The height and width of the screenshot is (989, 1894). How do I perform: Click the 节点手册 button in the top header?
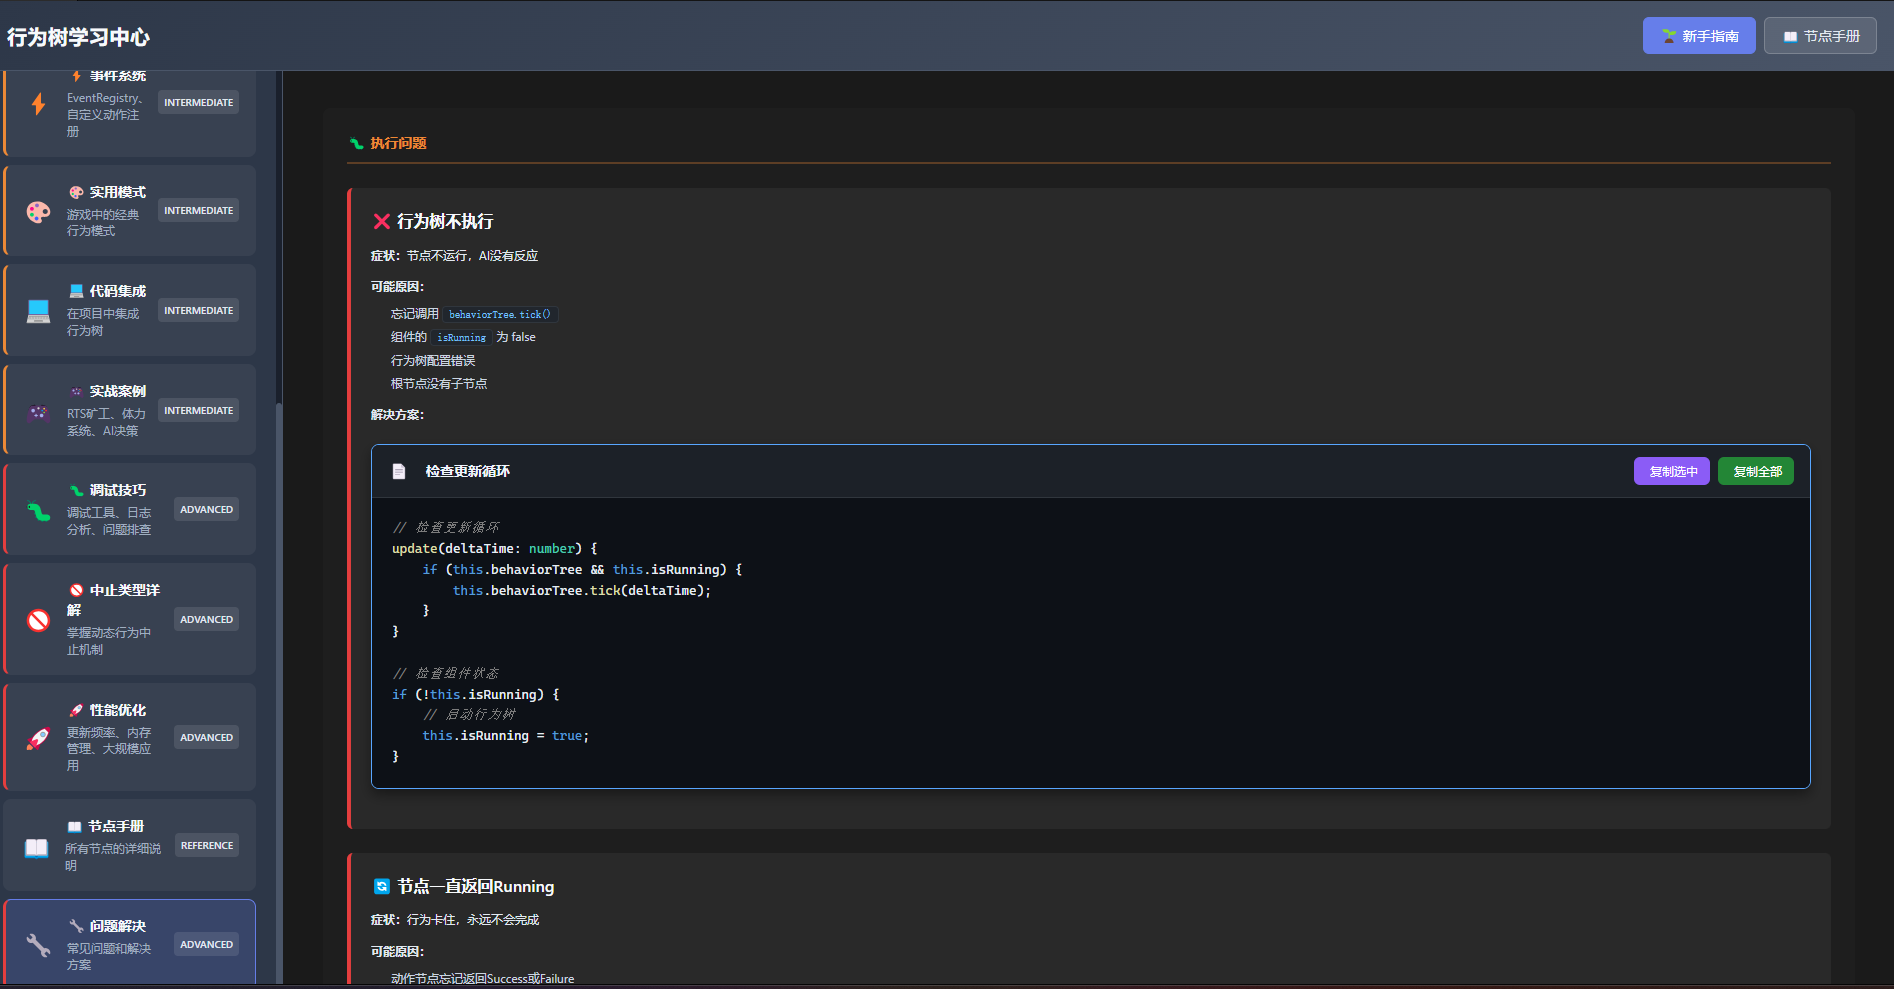tap(1820, 36)
